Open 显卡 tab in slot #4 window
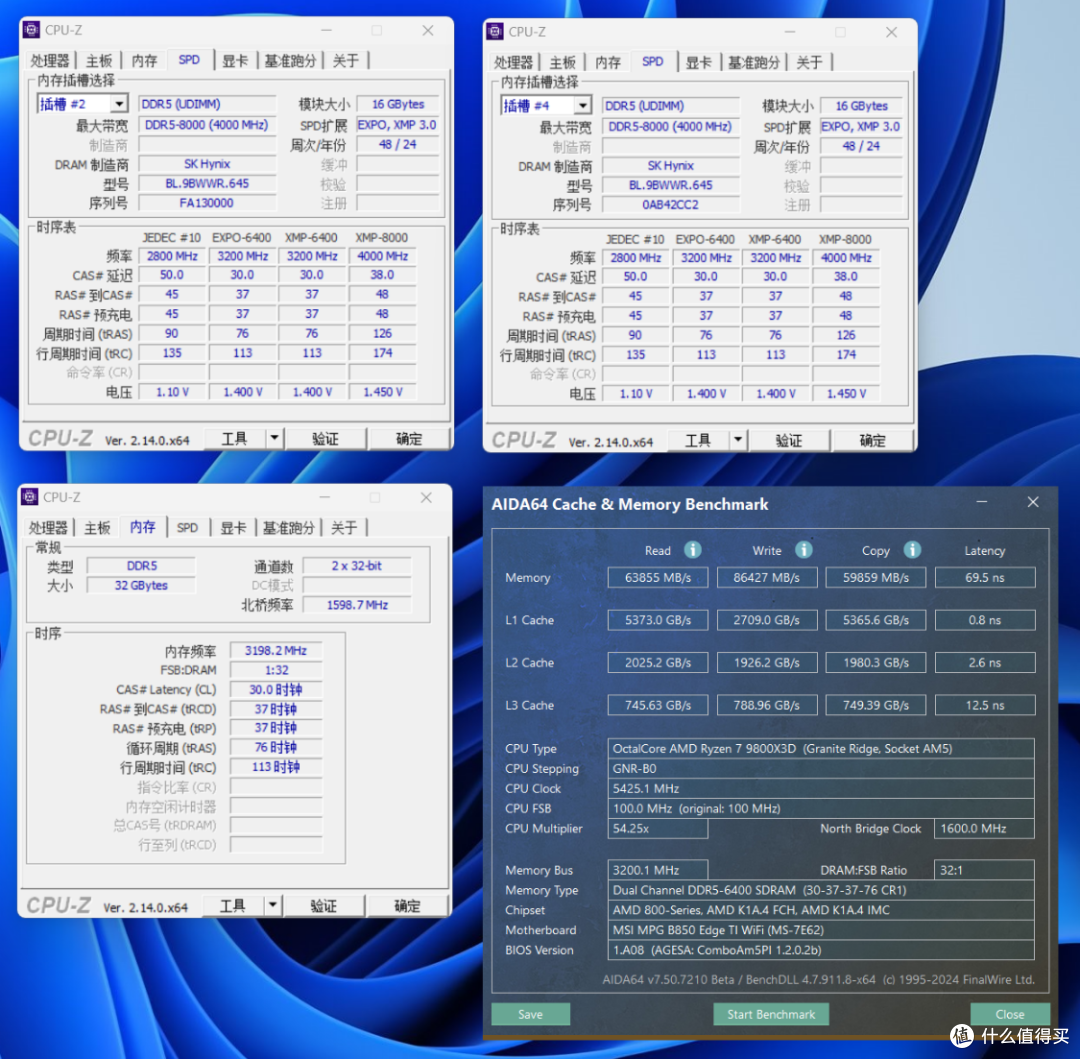Viewport: 1080px width, 1059px height. (x=698, y=62)
